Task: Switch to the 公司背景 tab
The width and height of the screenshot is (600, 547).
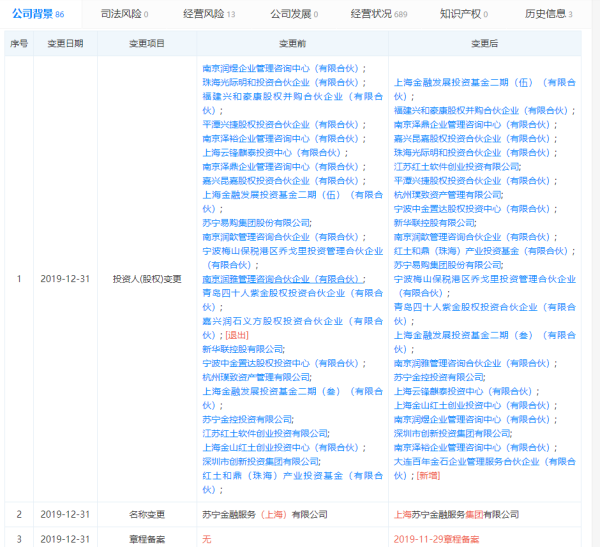Action: coord(38,14)
